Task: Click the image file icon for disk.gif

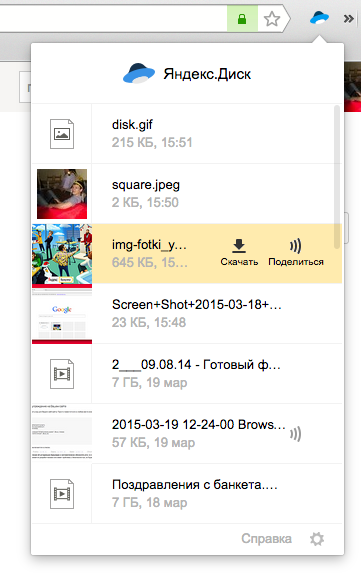Action: [62, 134]
